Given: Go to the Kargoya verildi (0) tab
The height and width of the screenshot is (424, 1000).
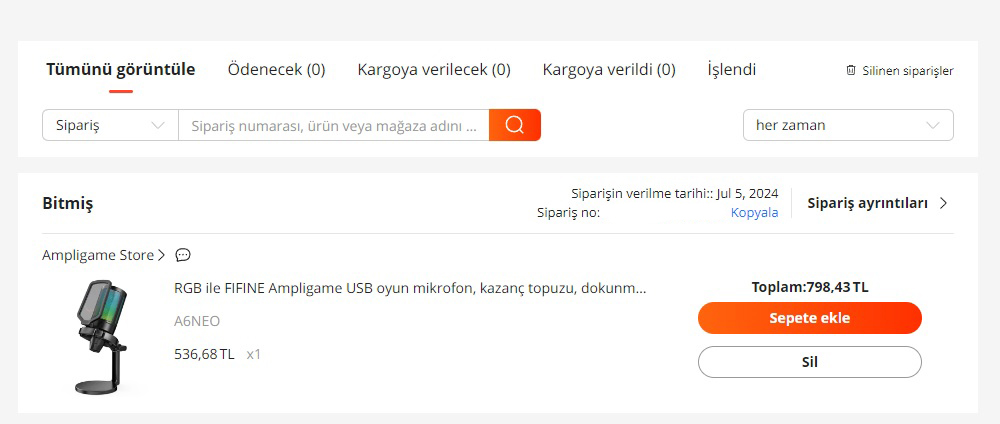Looking at the screenshot, I should (609, 70).
